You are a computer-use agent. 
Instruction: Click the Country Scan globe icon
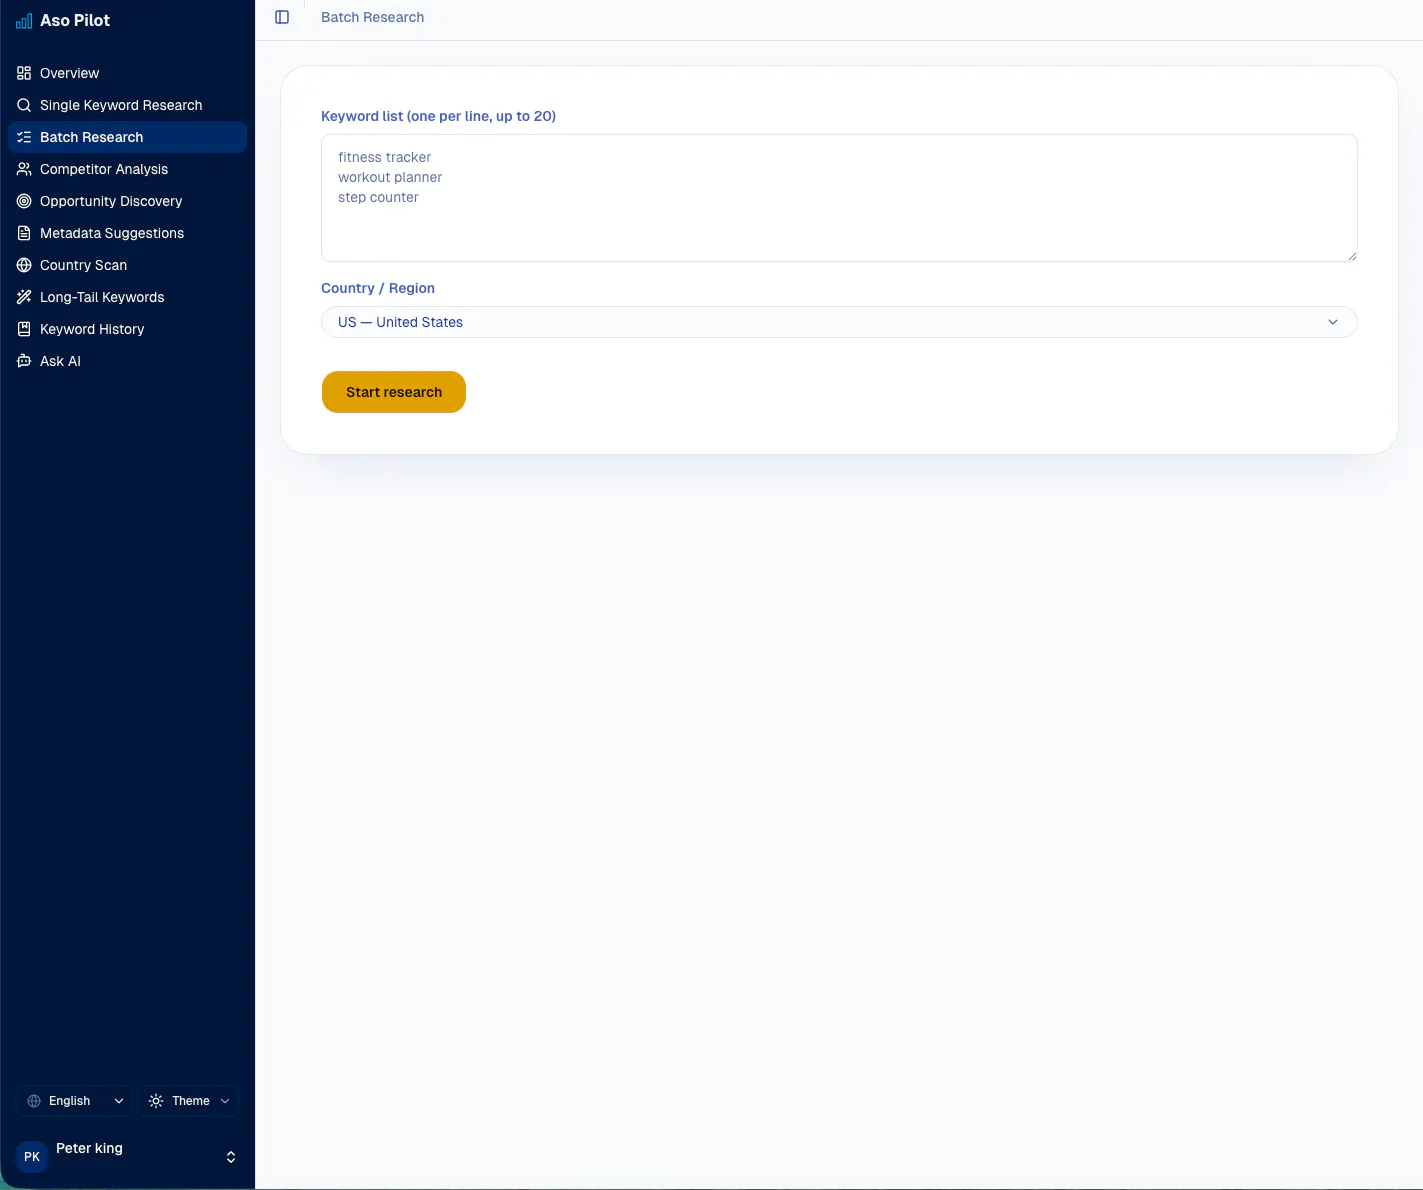(24, 265)
